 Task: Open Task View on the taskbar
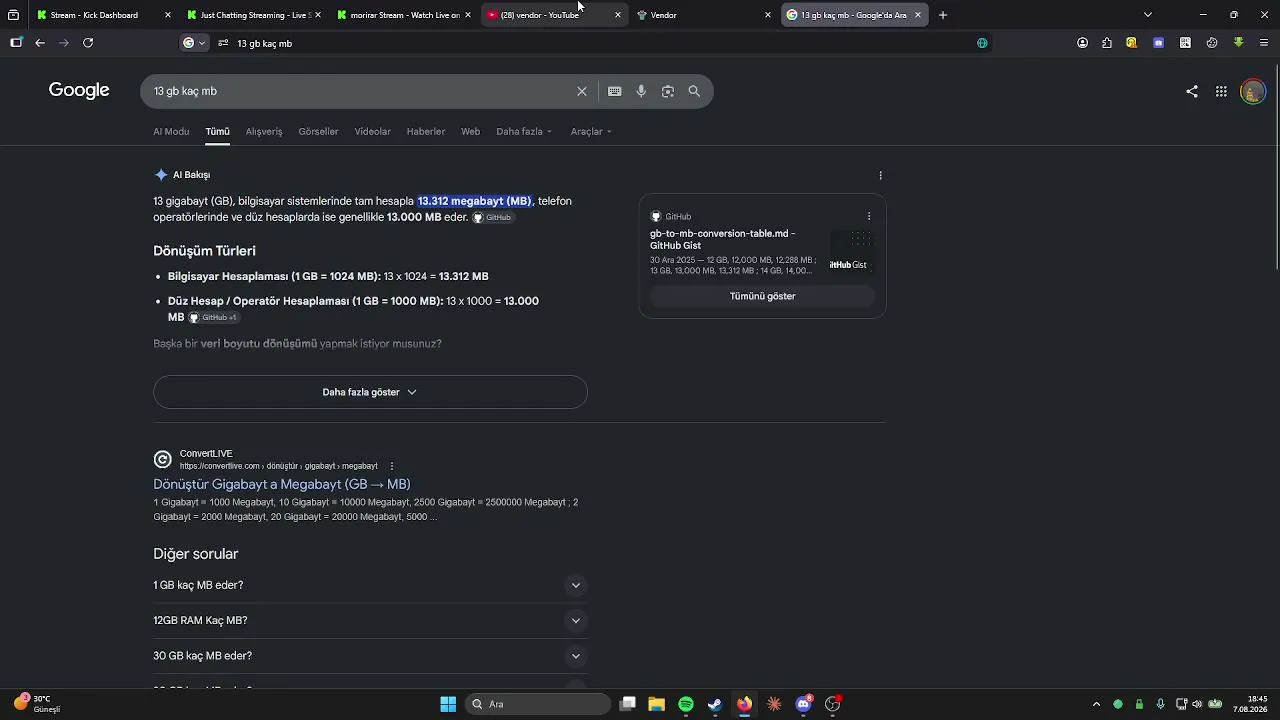click(x=628, y=704)
